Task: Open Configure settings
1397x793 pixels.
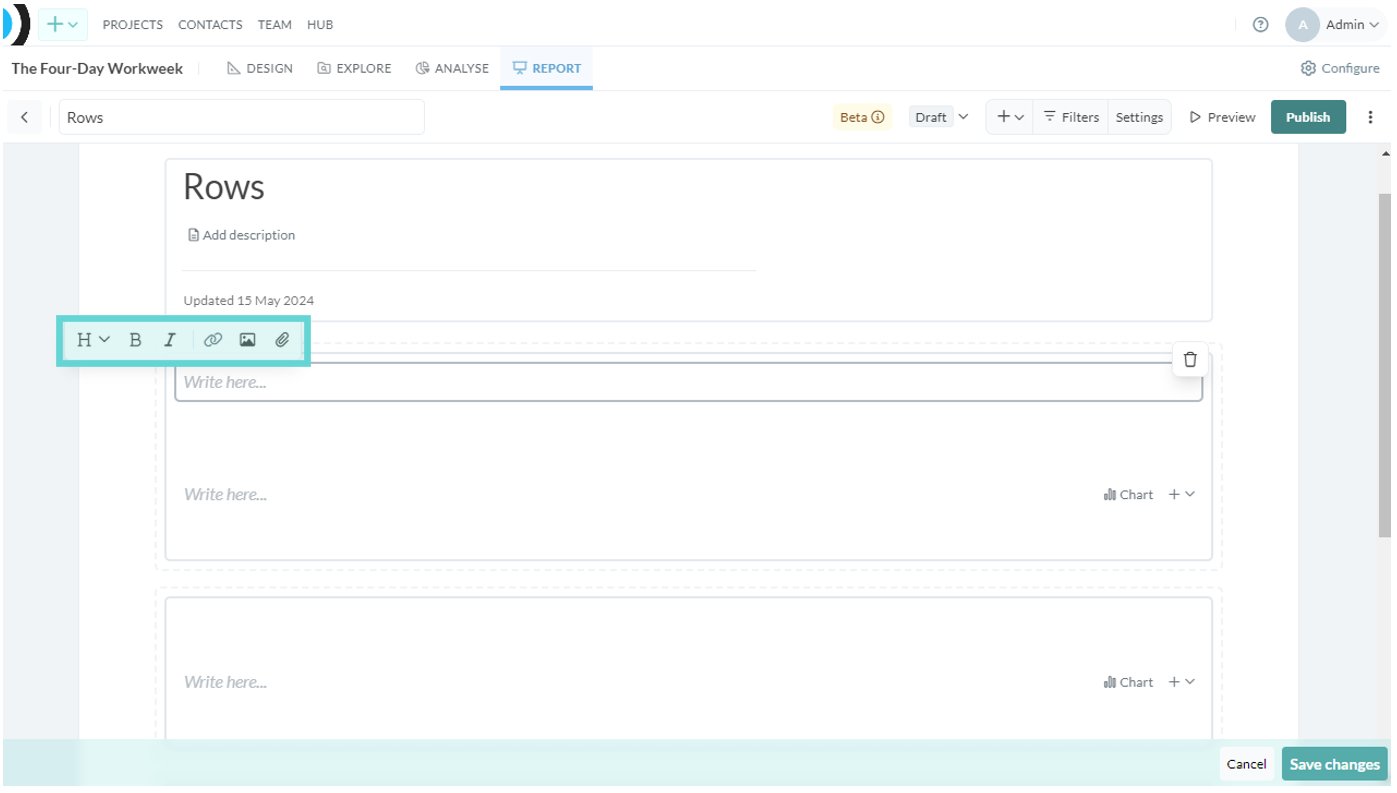Action: [1340, 68]
